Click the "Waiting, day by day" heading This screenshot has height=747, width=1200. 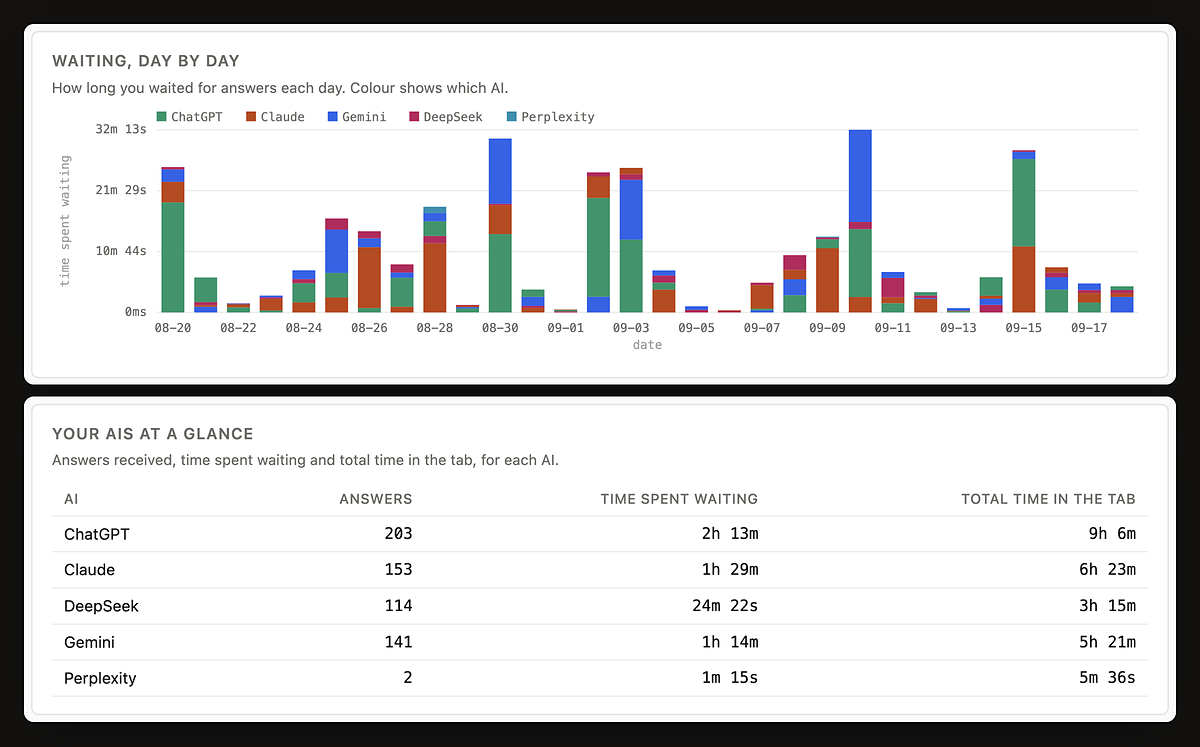(x=146, y=61)
